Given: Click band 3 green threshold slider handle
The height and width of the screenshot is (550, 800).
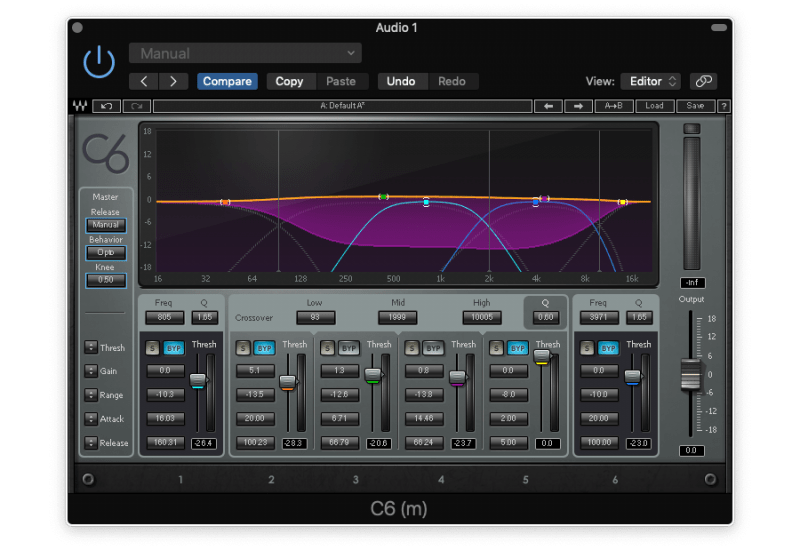Looking at the screenshot, I should 373,376.
